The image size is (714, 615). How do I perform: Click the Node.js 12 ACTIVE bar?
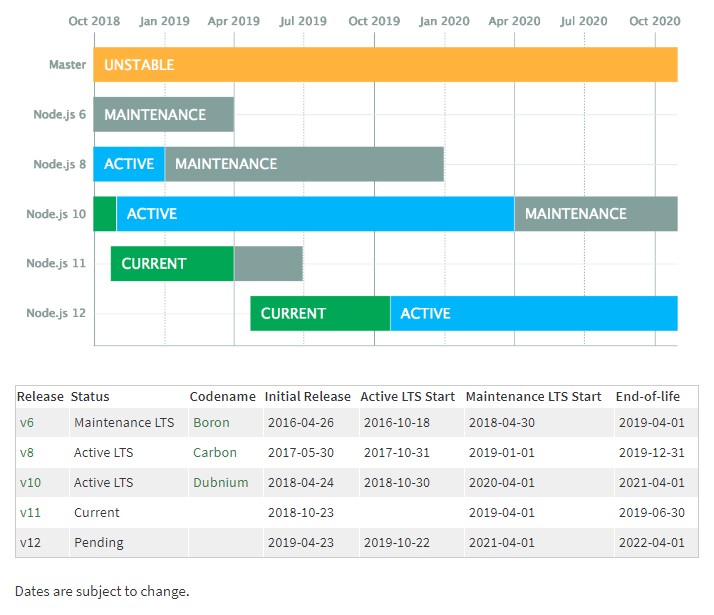click(534, 313)
